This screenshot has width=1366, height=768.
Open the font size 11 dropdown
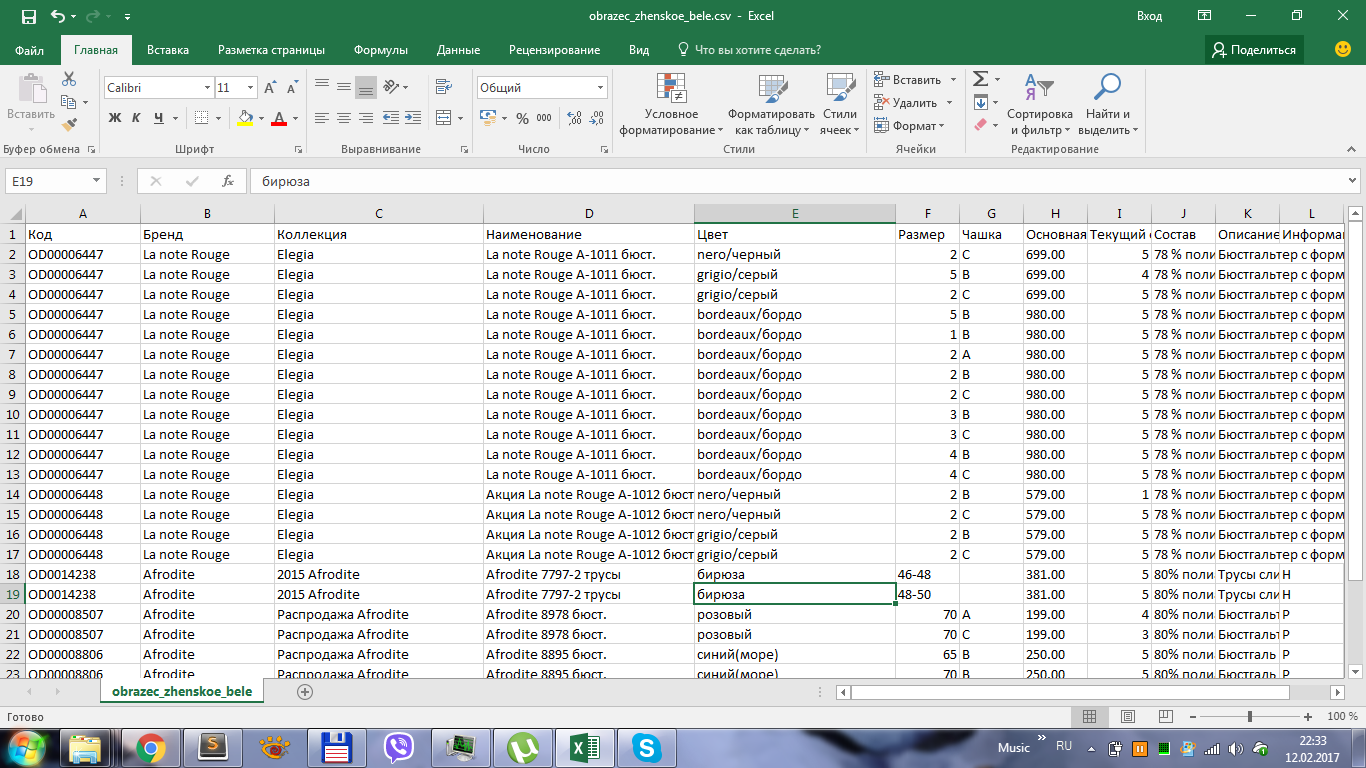(250, 88)
